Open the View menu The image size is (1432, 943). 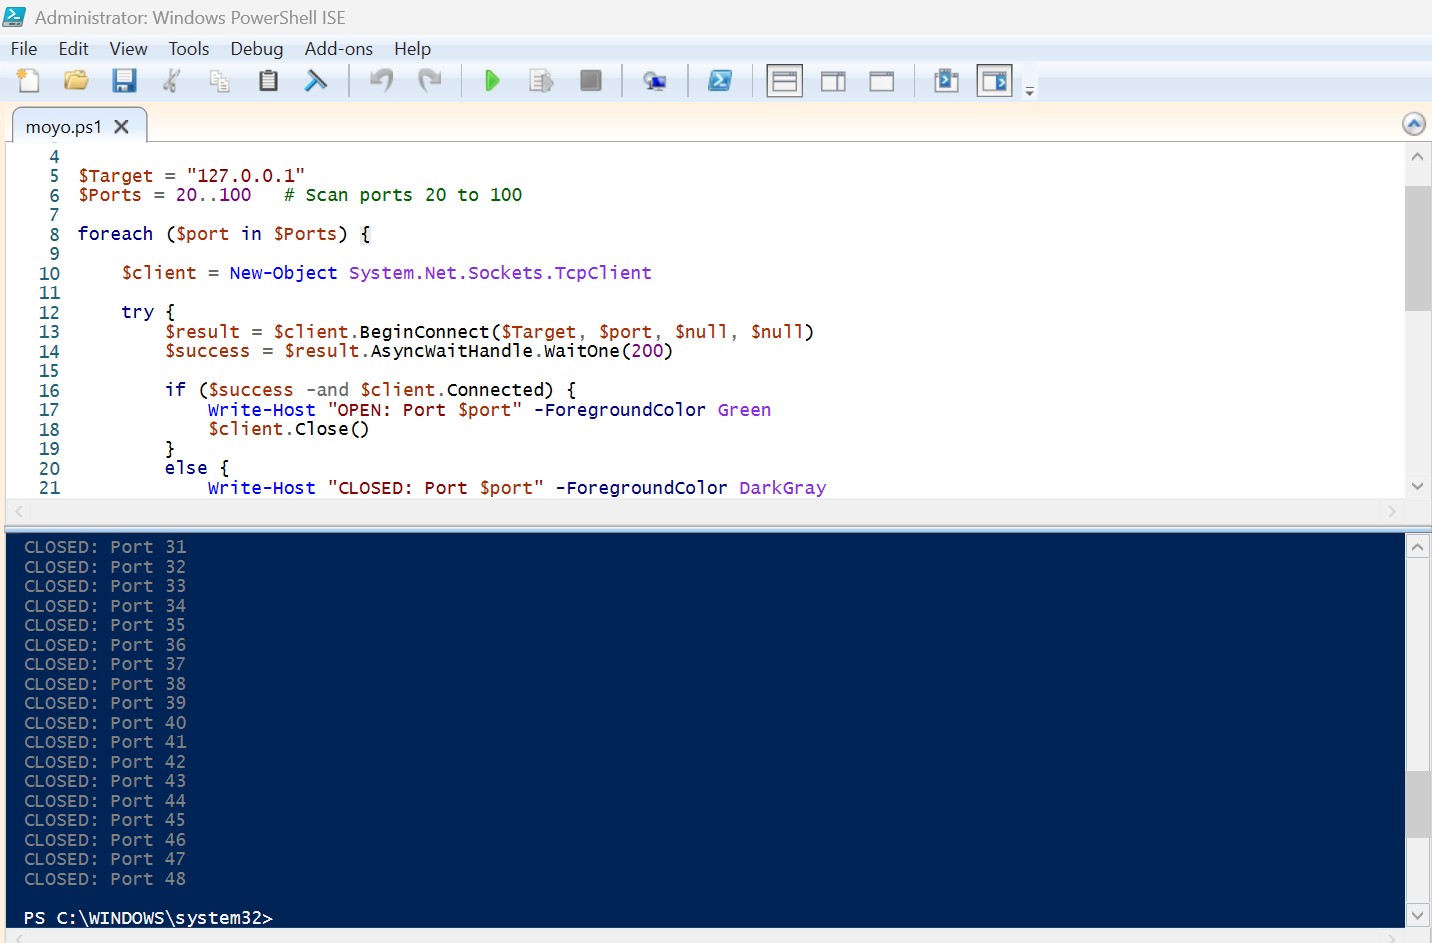[128, 49]
